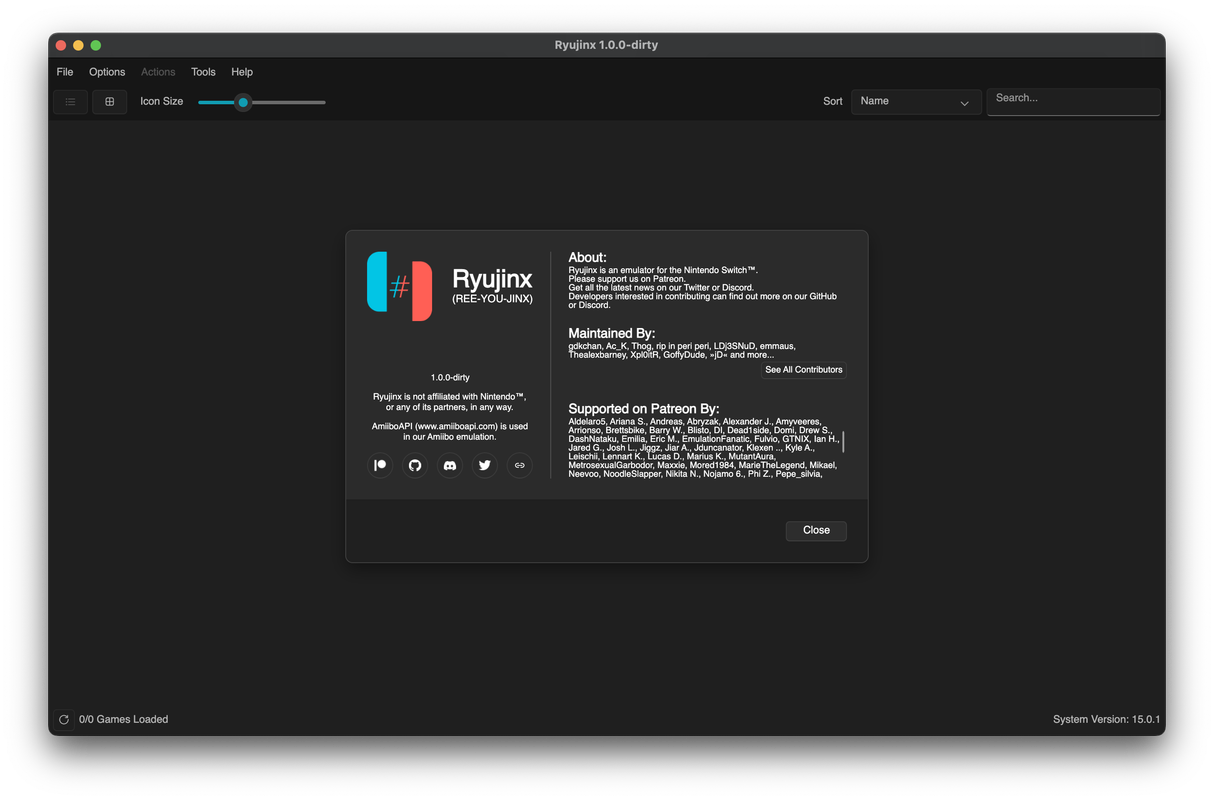Click the refresh games icon
Image resolution: width=1214 pixels, height=800 pixels.
tap(64, 719)
